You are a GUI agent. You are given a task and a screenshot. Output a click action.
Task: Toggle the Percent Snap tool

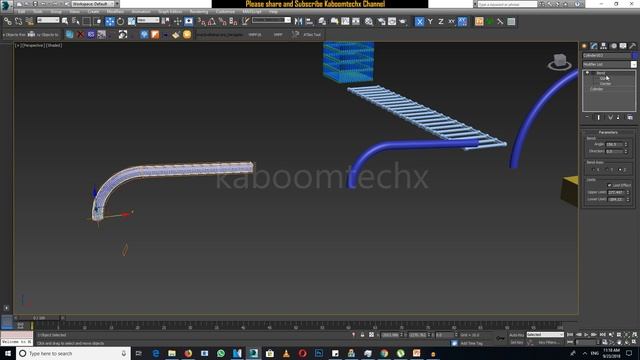point(222,21)
